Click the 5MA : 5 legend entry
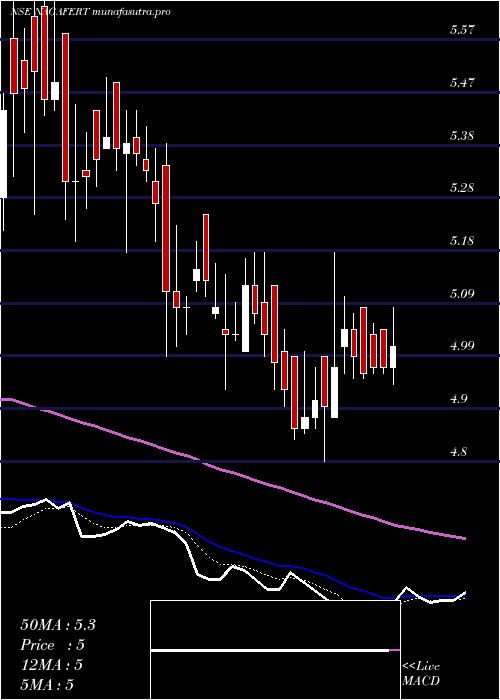Image resolution: width=500 pixels, height=700 pixels. click(47, 685)
